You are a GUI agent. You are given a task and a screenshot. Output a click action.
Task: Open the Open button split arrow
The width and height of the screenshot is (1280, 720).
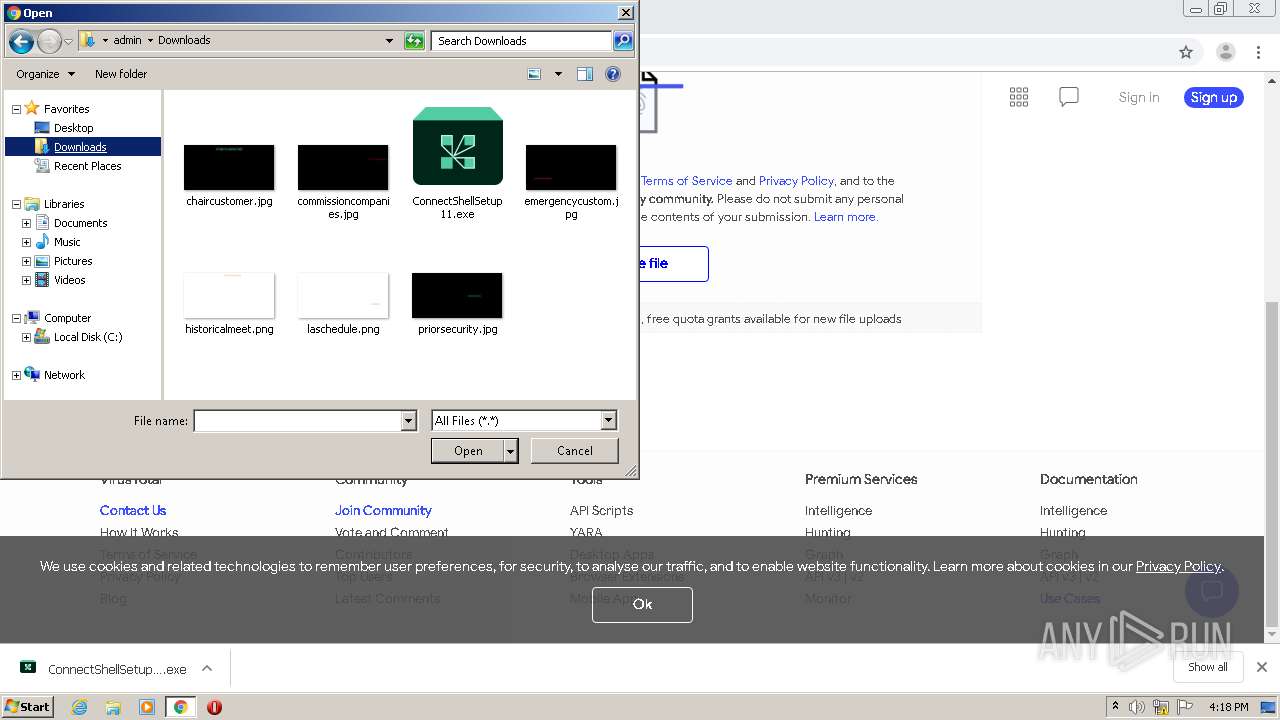click(x=510, y=451)
